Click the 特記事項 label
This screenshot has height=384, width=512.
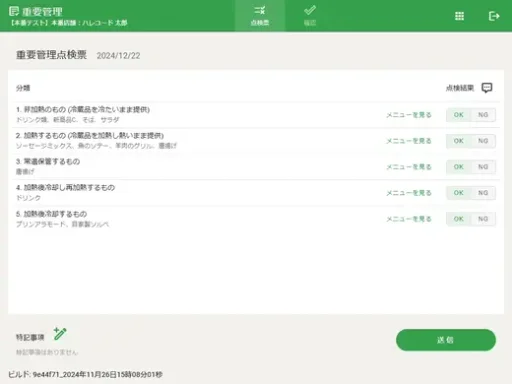click(30, 337)
